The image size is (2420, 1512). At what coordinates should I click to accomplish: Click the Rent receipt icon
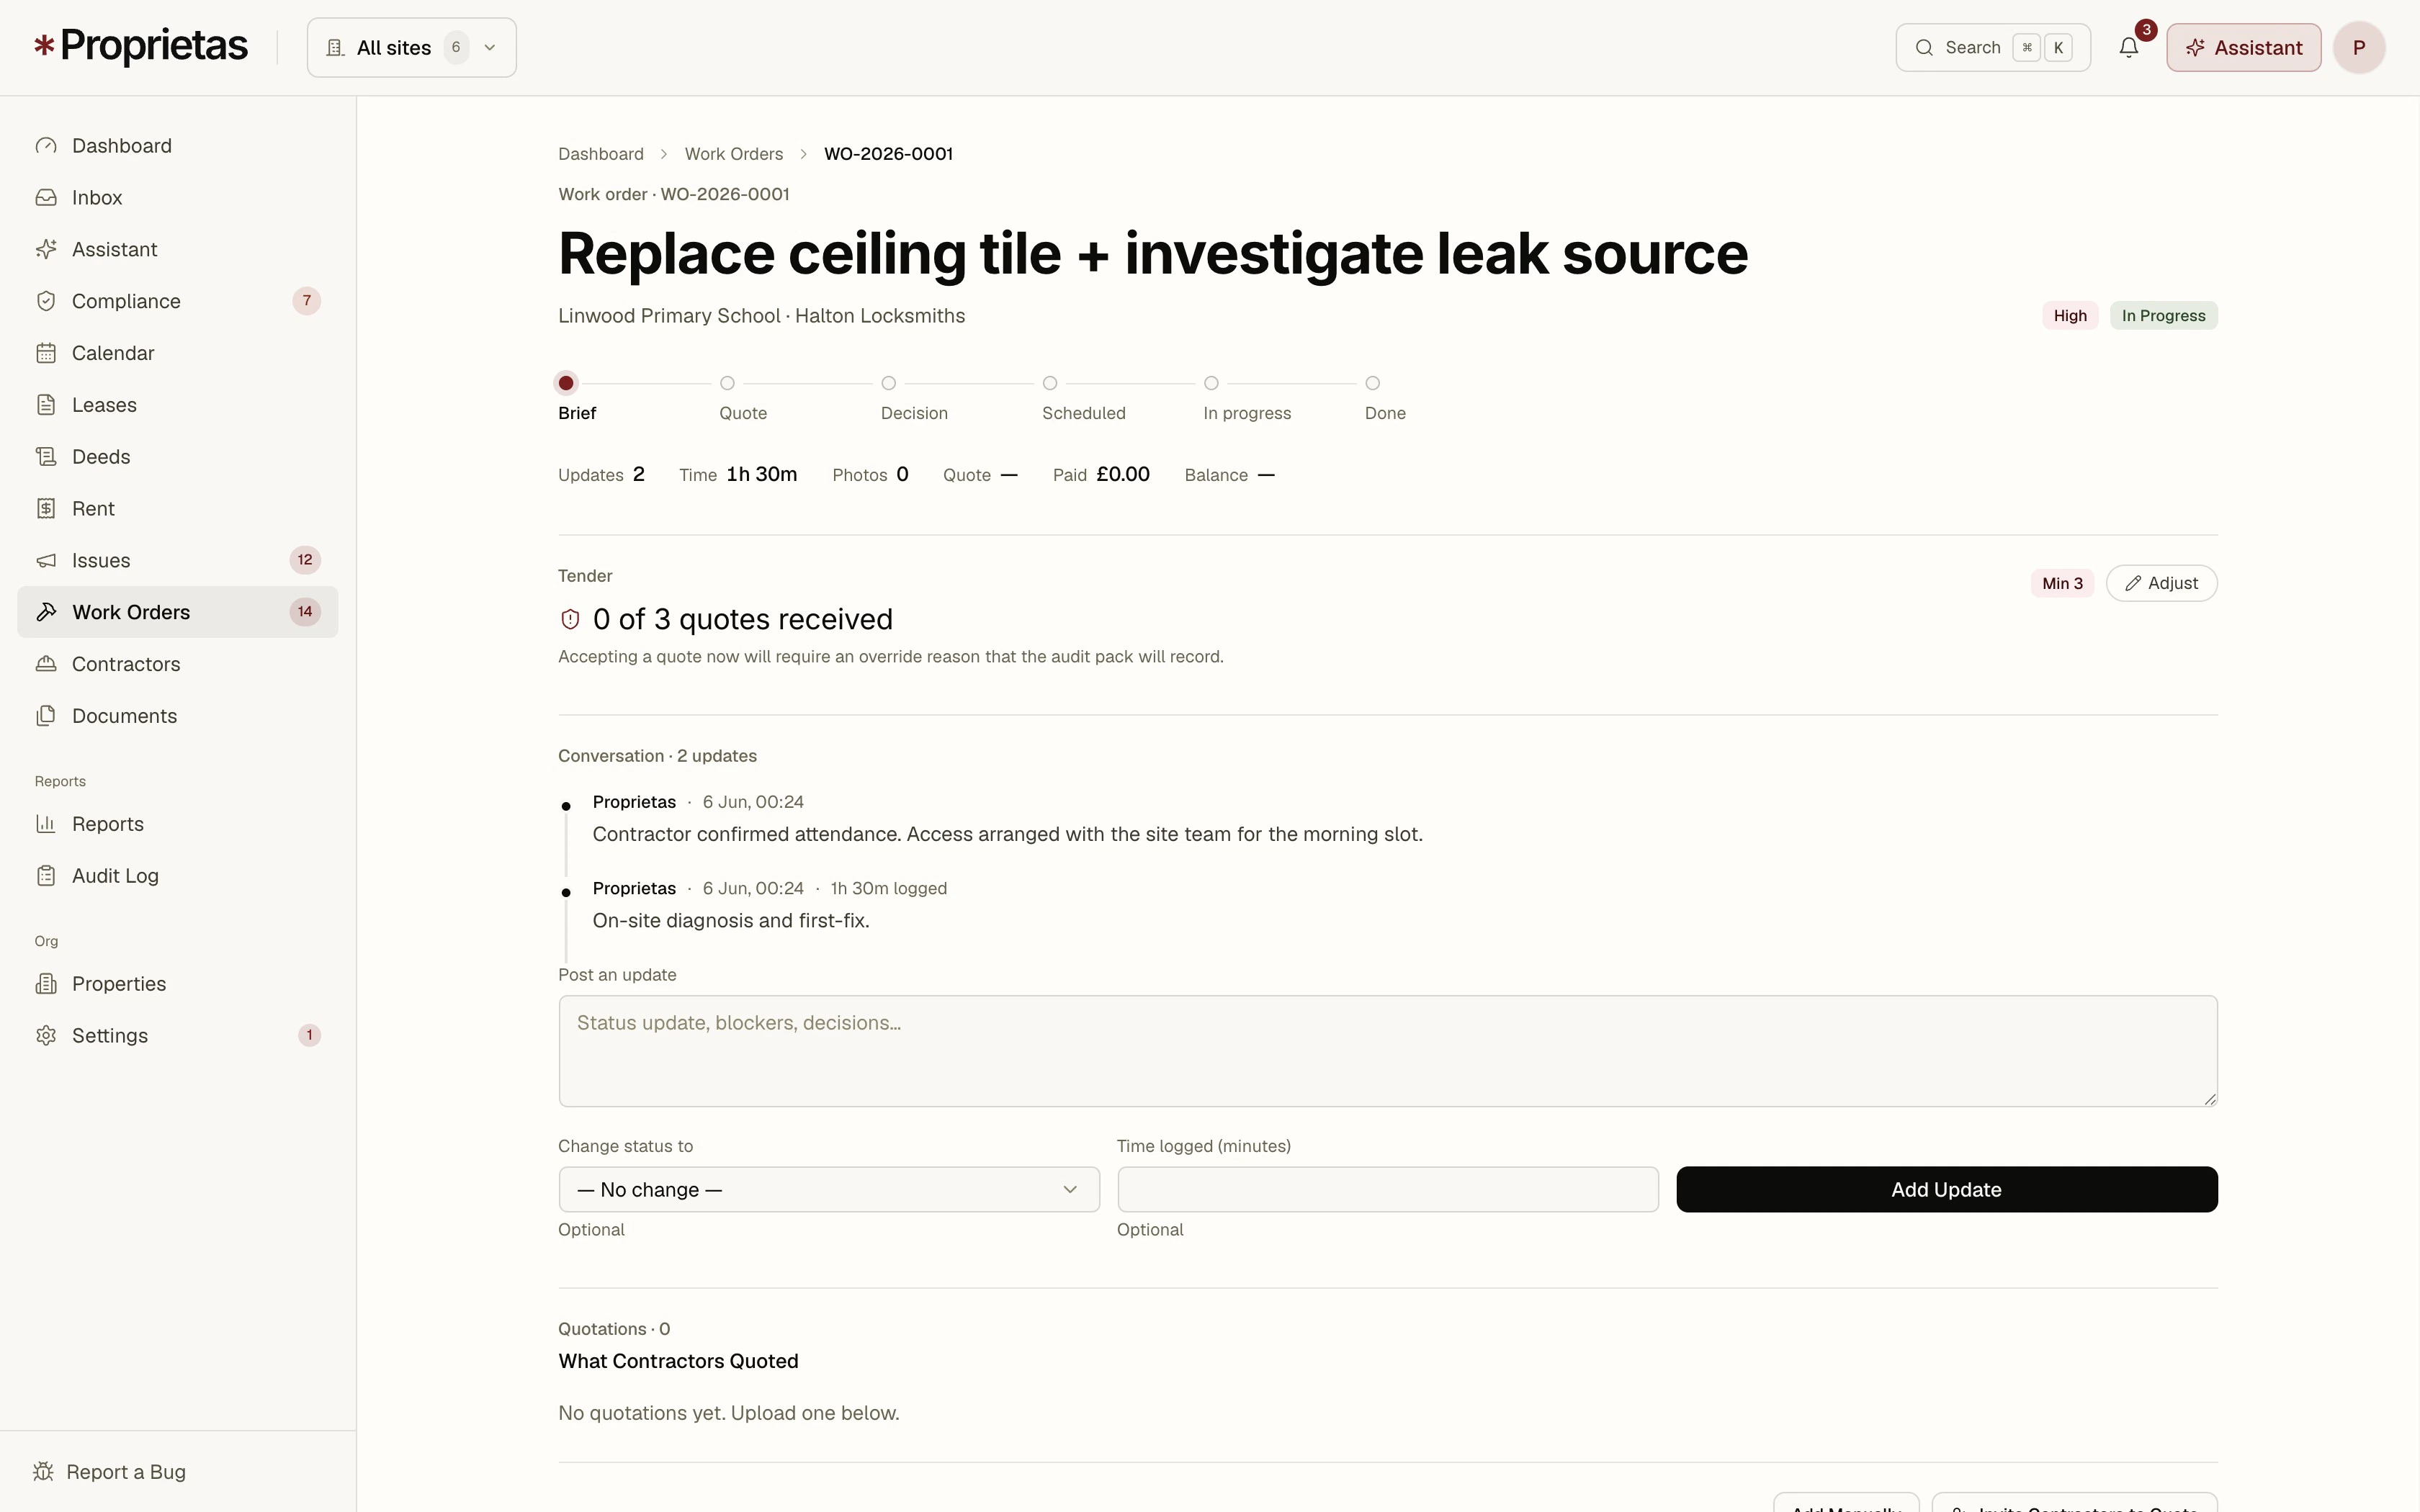pyautogui.click(x=46, y=509)
